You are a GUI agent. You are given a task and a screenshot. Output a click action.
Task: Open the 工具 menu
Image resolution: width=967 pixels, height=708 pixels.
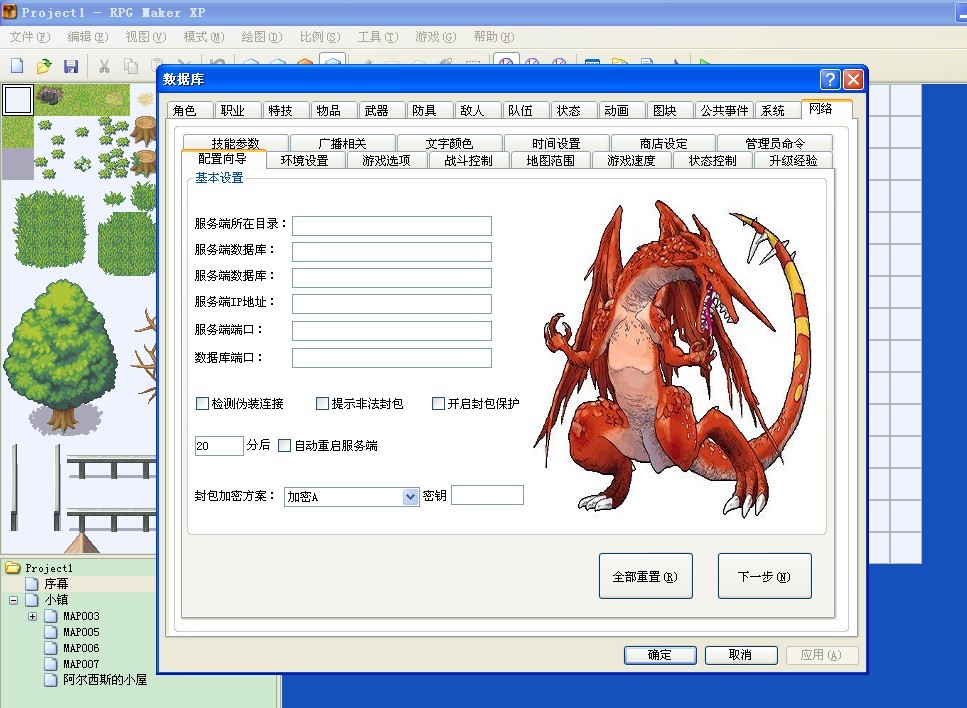pyautogui.click(x=378, y=37)
